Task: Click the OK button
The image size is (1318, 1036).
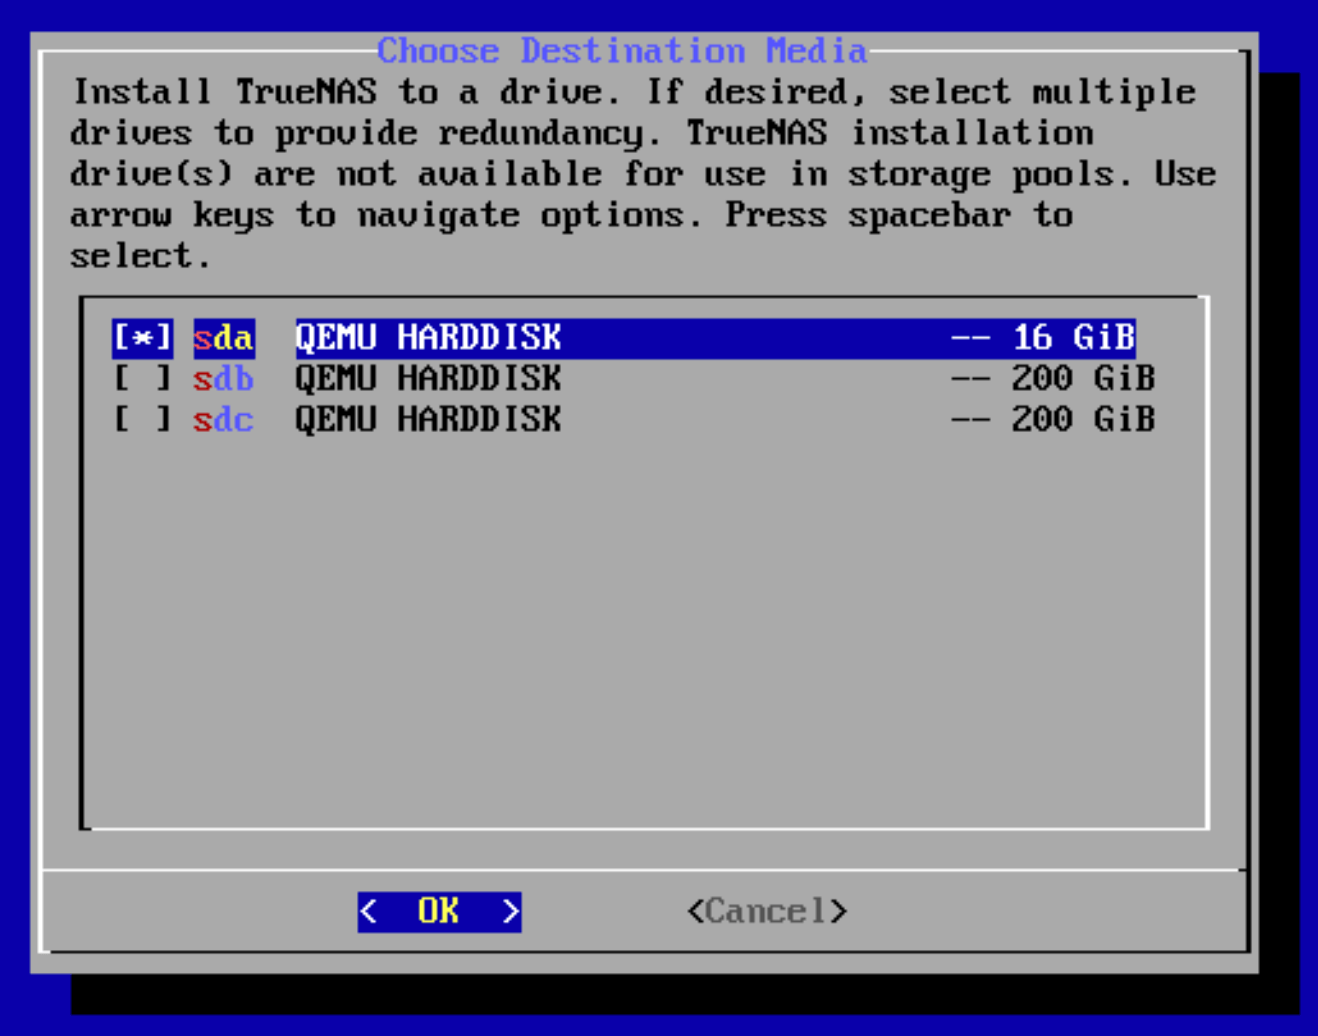Action: coord(439,912)
